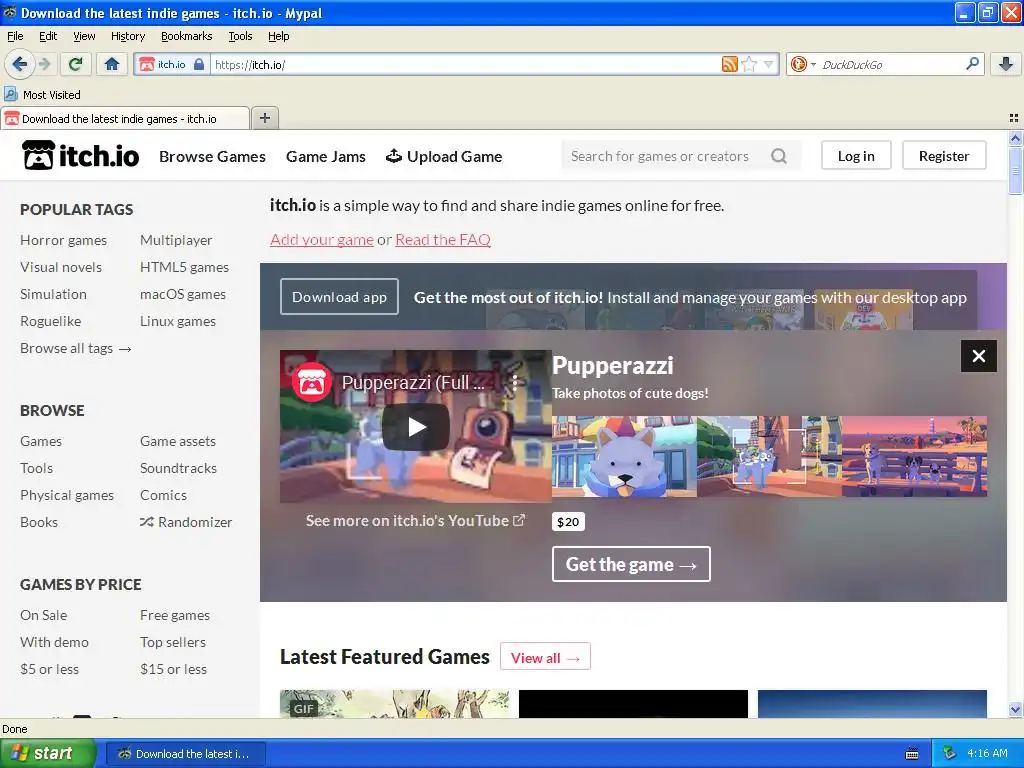Bookmark this page with the star icon
This screenshot has height=768, width=1024.
pyautogui.click(x=750, y=64)
